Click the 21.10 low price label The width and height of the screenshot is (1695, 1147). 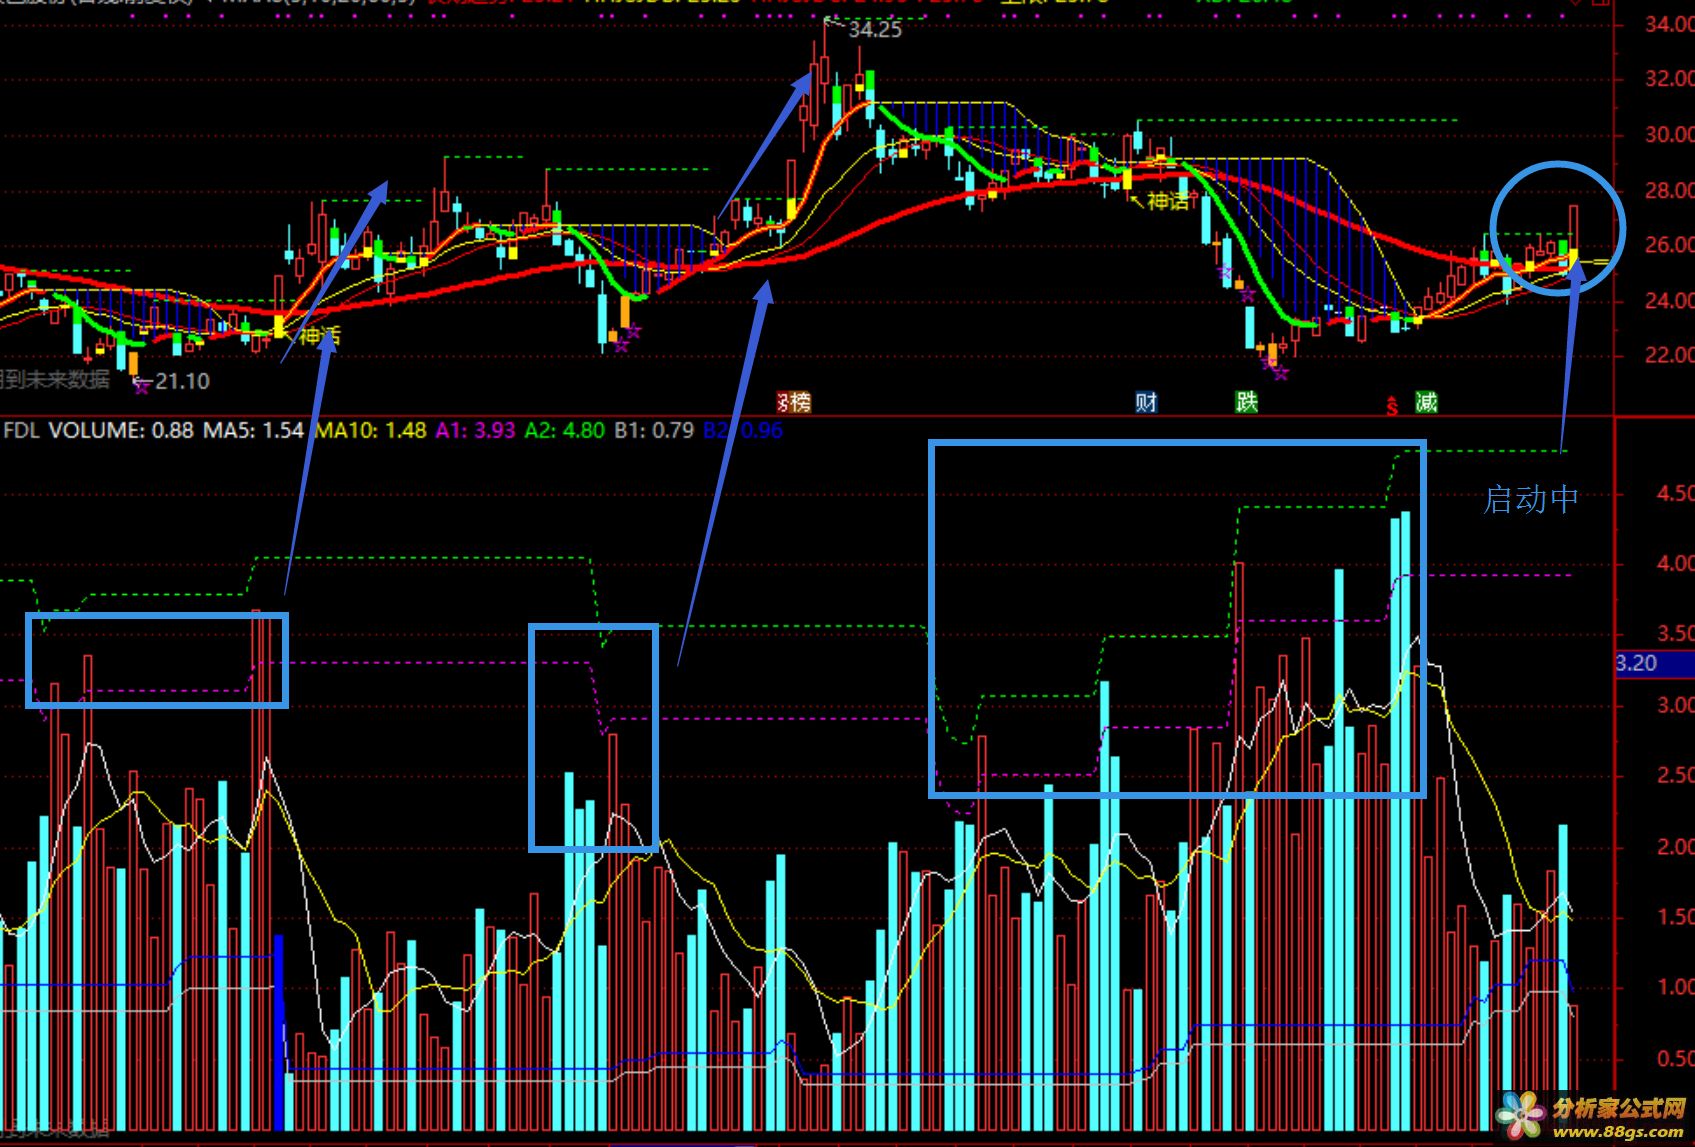[183, 381]
